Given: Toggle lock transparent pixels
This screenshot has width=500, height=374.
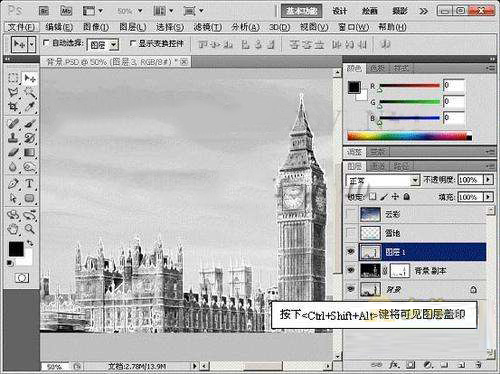Looking at the screenshot, I should pyautogui.click(x=373, y=197).
